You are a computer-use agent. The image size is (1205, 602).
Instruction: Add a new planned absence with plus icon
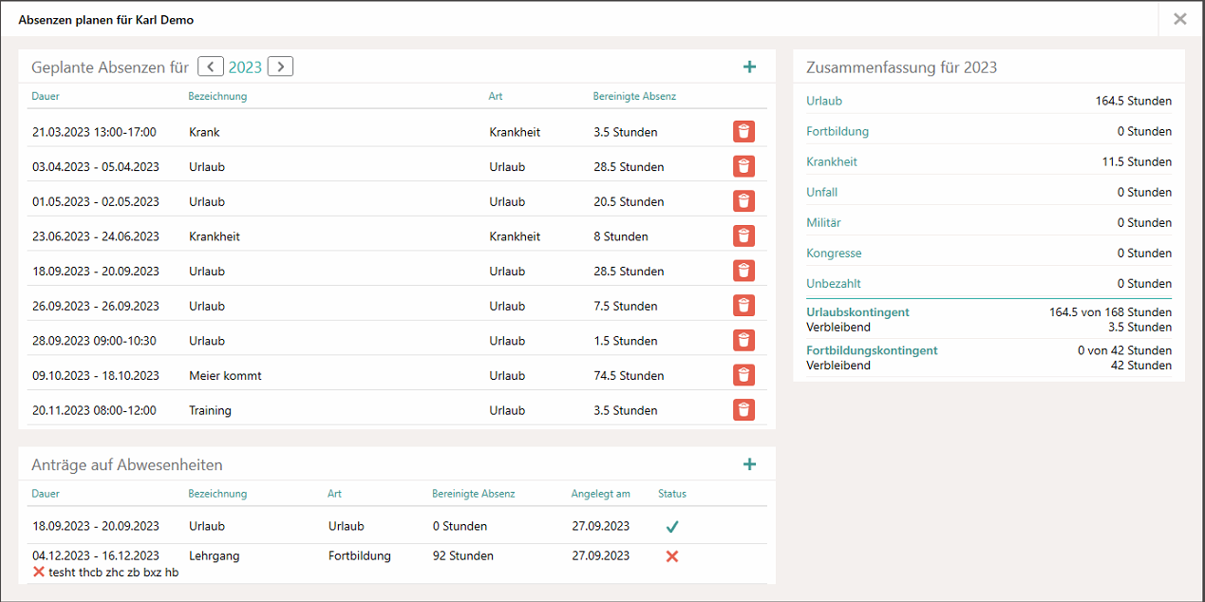click(749, 67)
